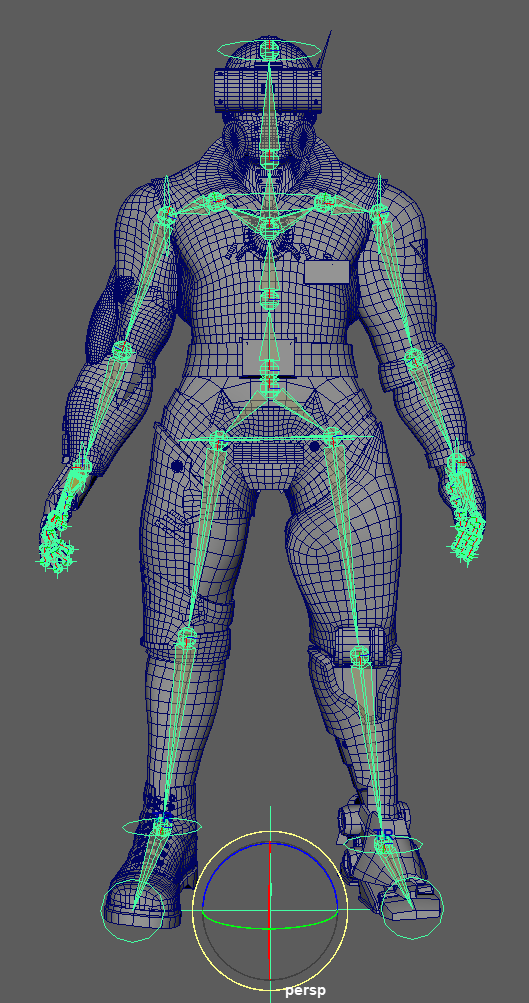Pick the knee joint on the unarmored leg
This screenshot has width=529, height=1003.
[186, 636]
